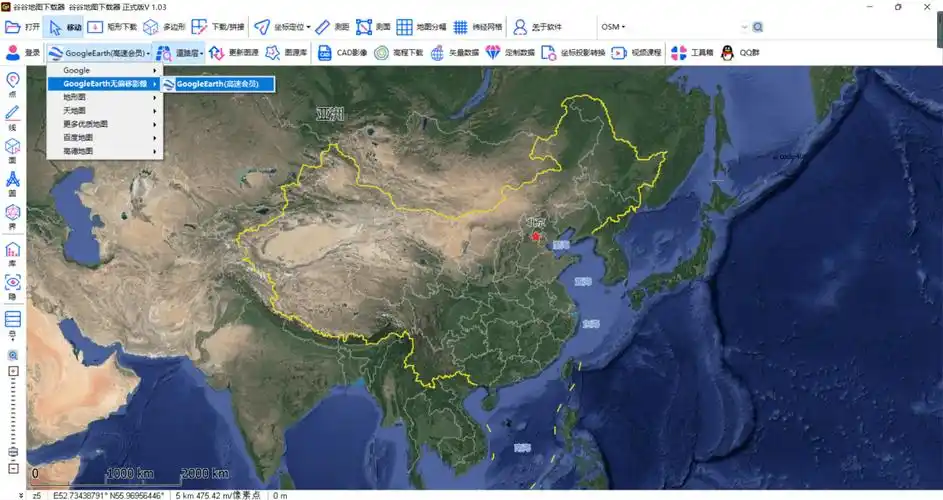
Task: Click the 5 km 475.42 m resolution readout in status bar
Action: [x=218, y=496]
